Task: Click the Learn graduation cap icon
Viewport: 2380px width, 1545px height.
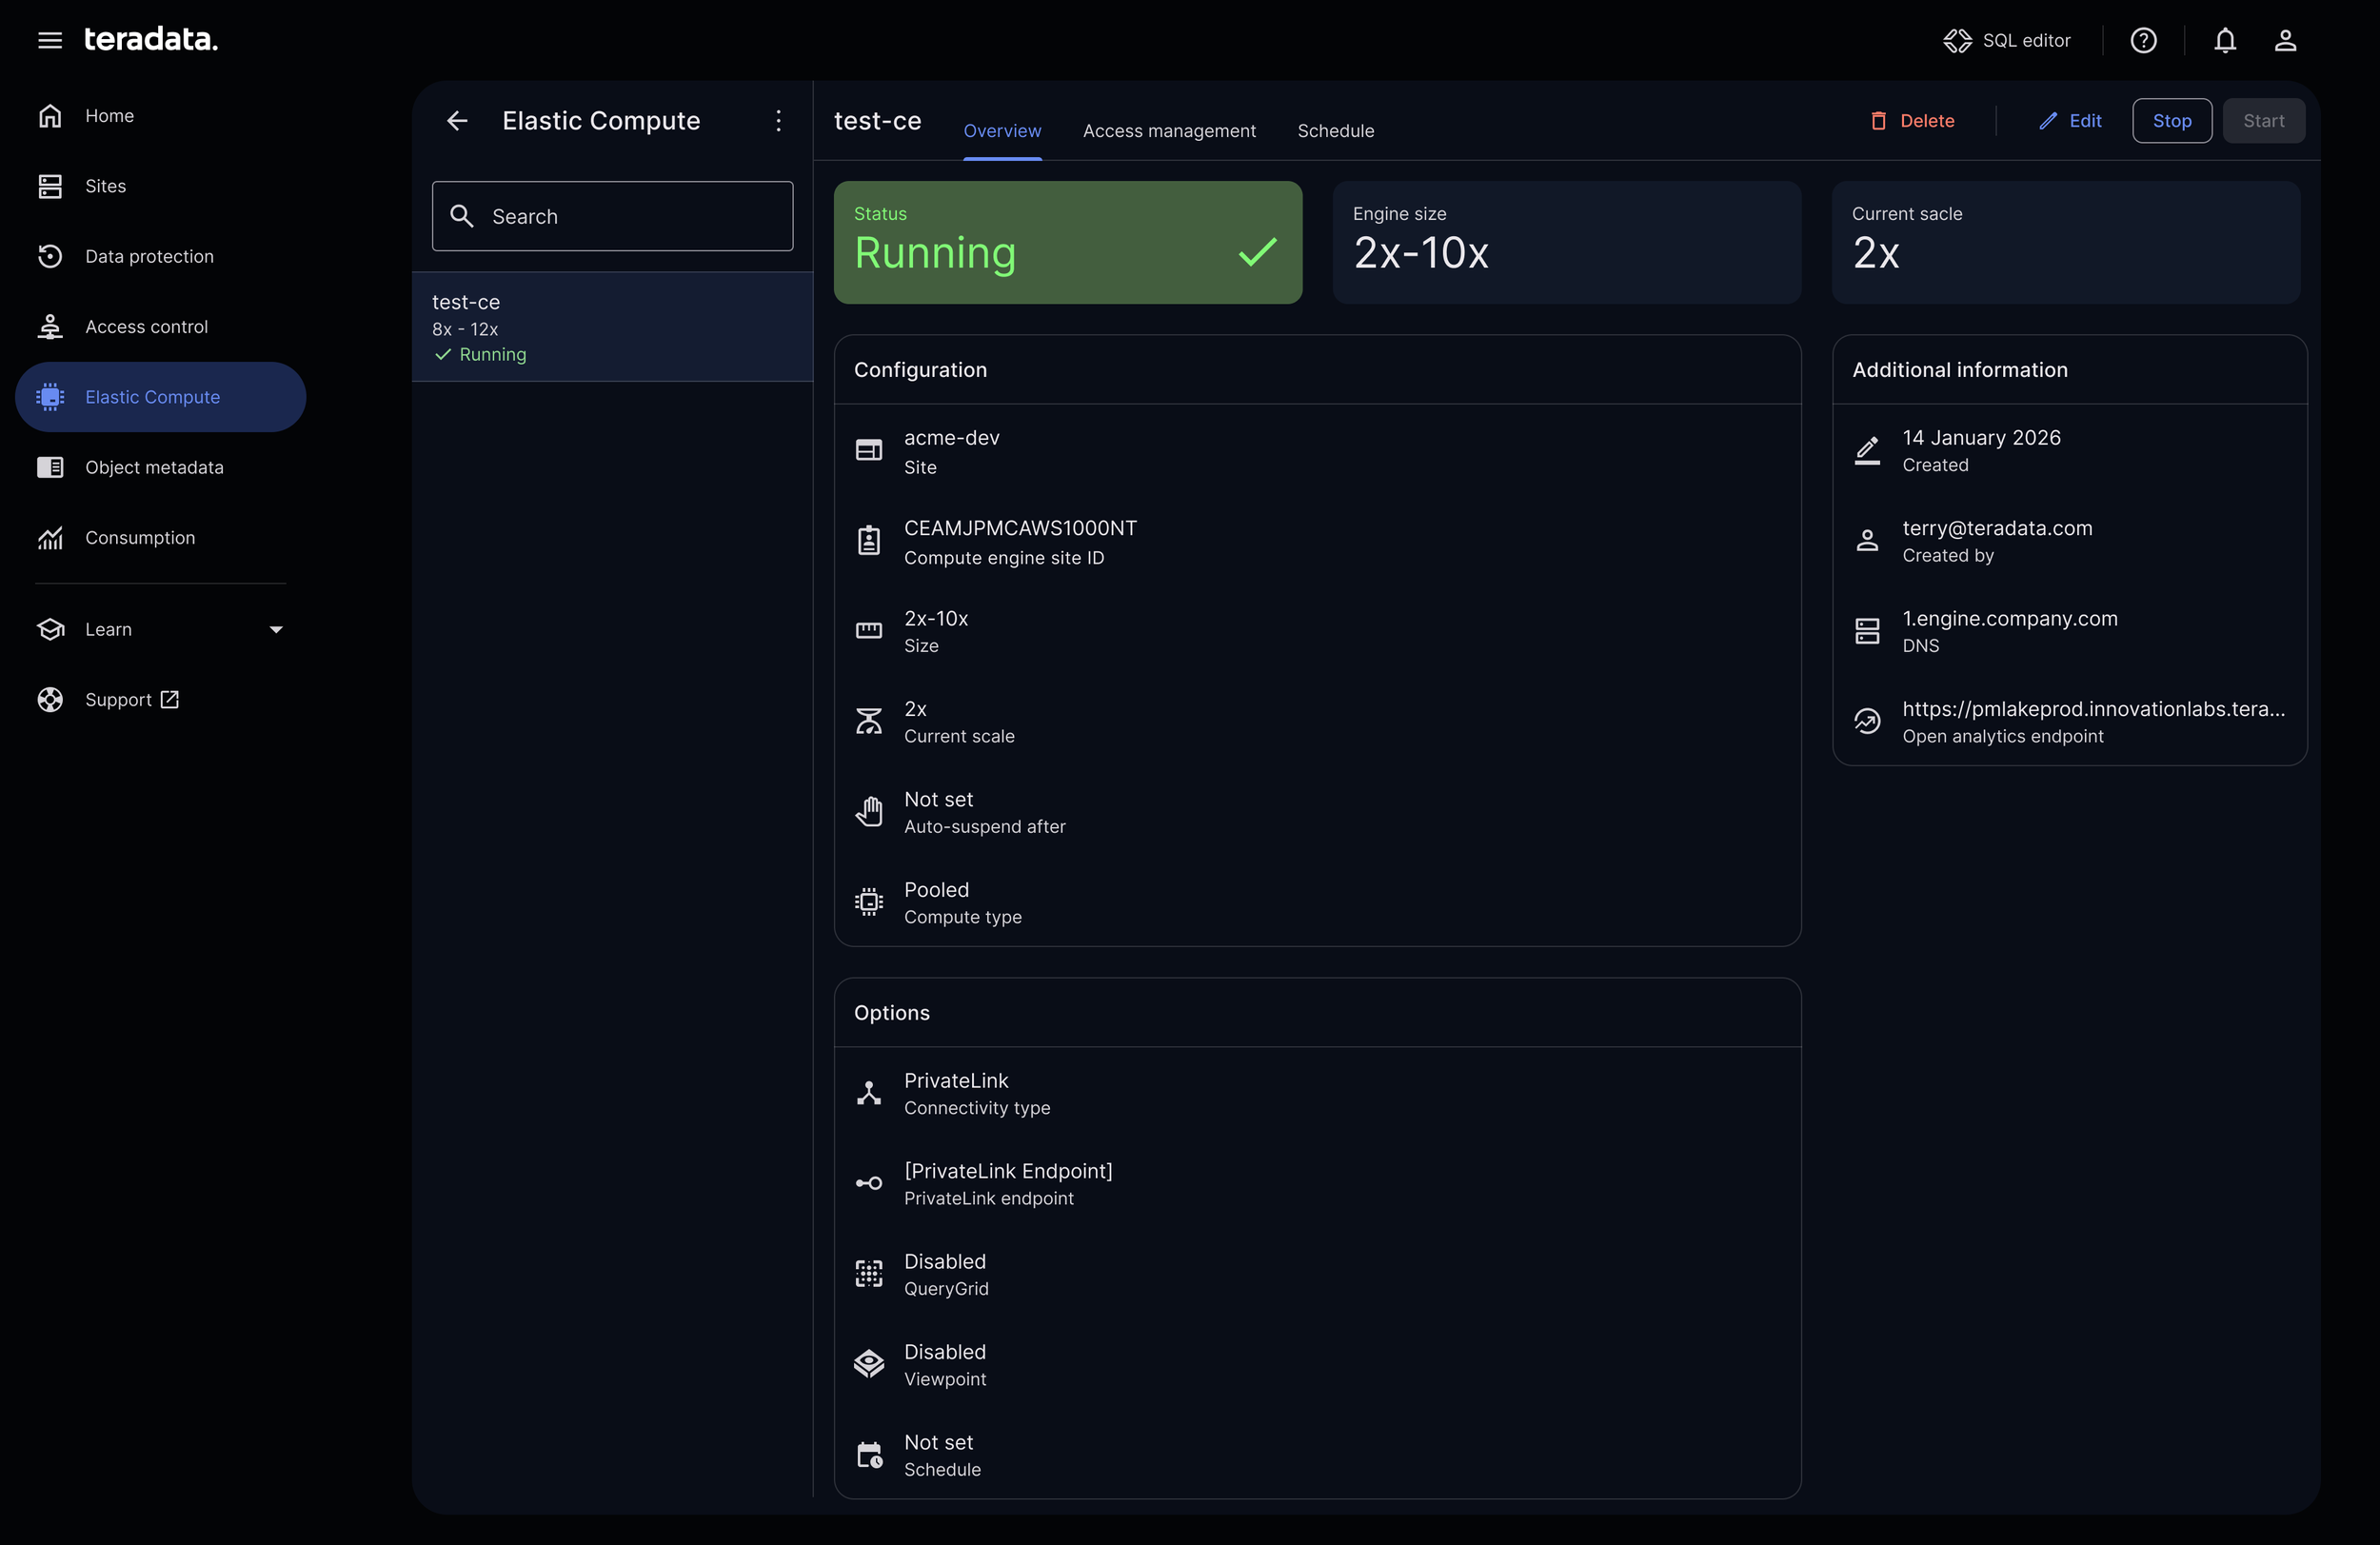Action: coord(50,629)
